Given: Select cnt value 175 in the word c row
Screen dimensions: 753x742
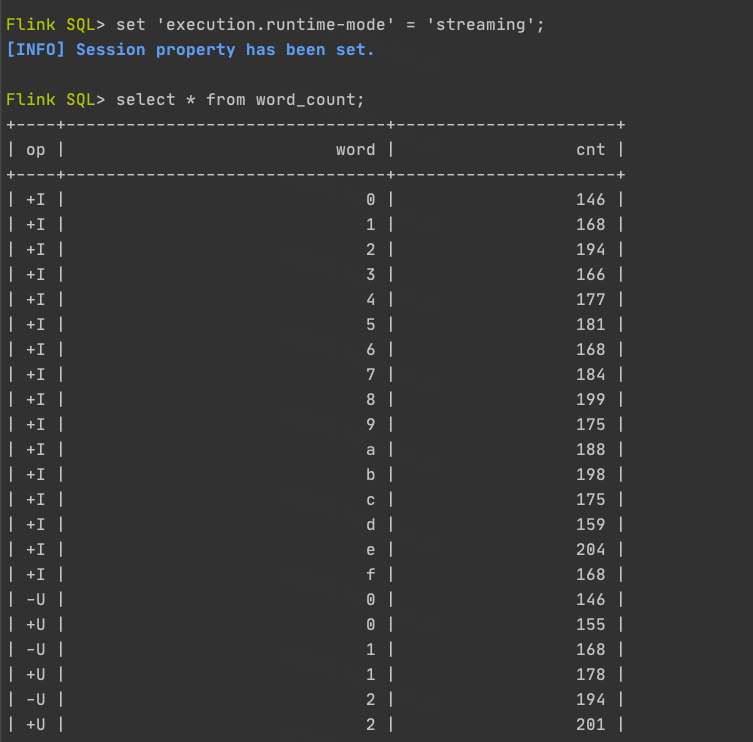Looking at the screenshot, I should [x=590, y=499].
